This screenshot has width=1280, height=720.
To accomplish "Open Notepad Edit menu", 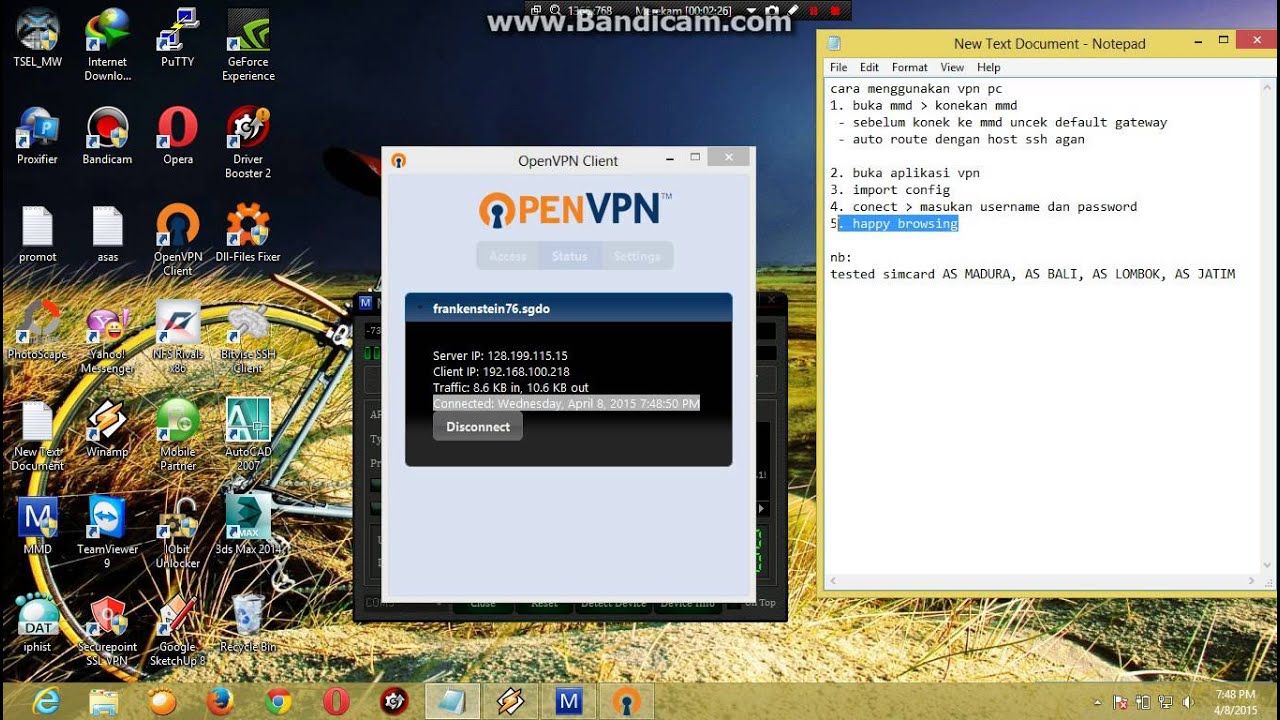I will coord(869,67).
